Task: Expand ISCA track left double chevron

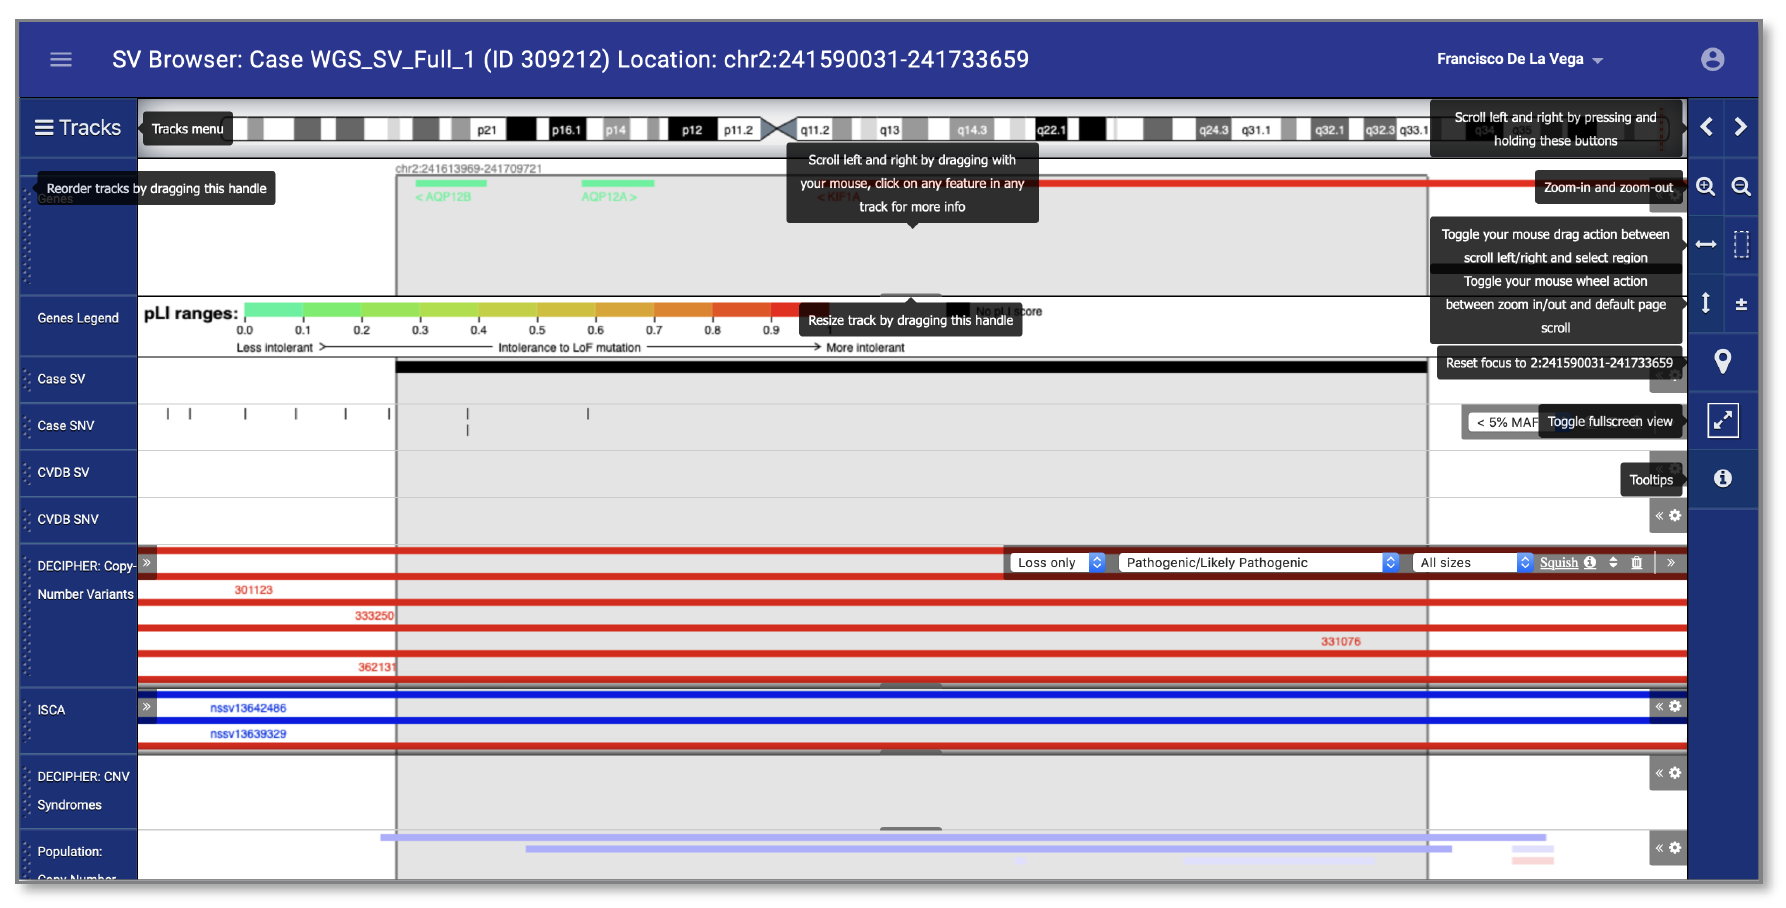Action: click(147, 707)
